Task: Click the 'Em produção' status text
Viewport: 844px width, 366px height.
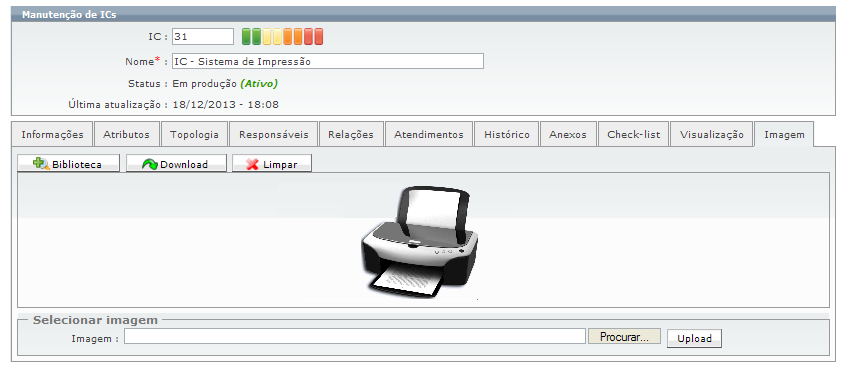Action: (x=205, y=83)
